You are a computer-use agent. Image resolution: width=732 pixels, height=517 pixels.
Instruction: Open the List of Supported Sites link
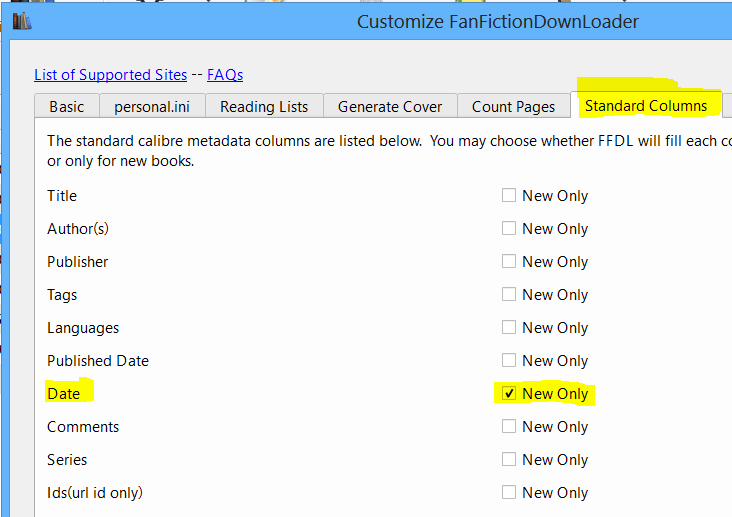pyautogui.click(x=111, y=75)
